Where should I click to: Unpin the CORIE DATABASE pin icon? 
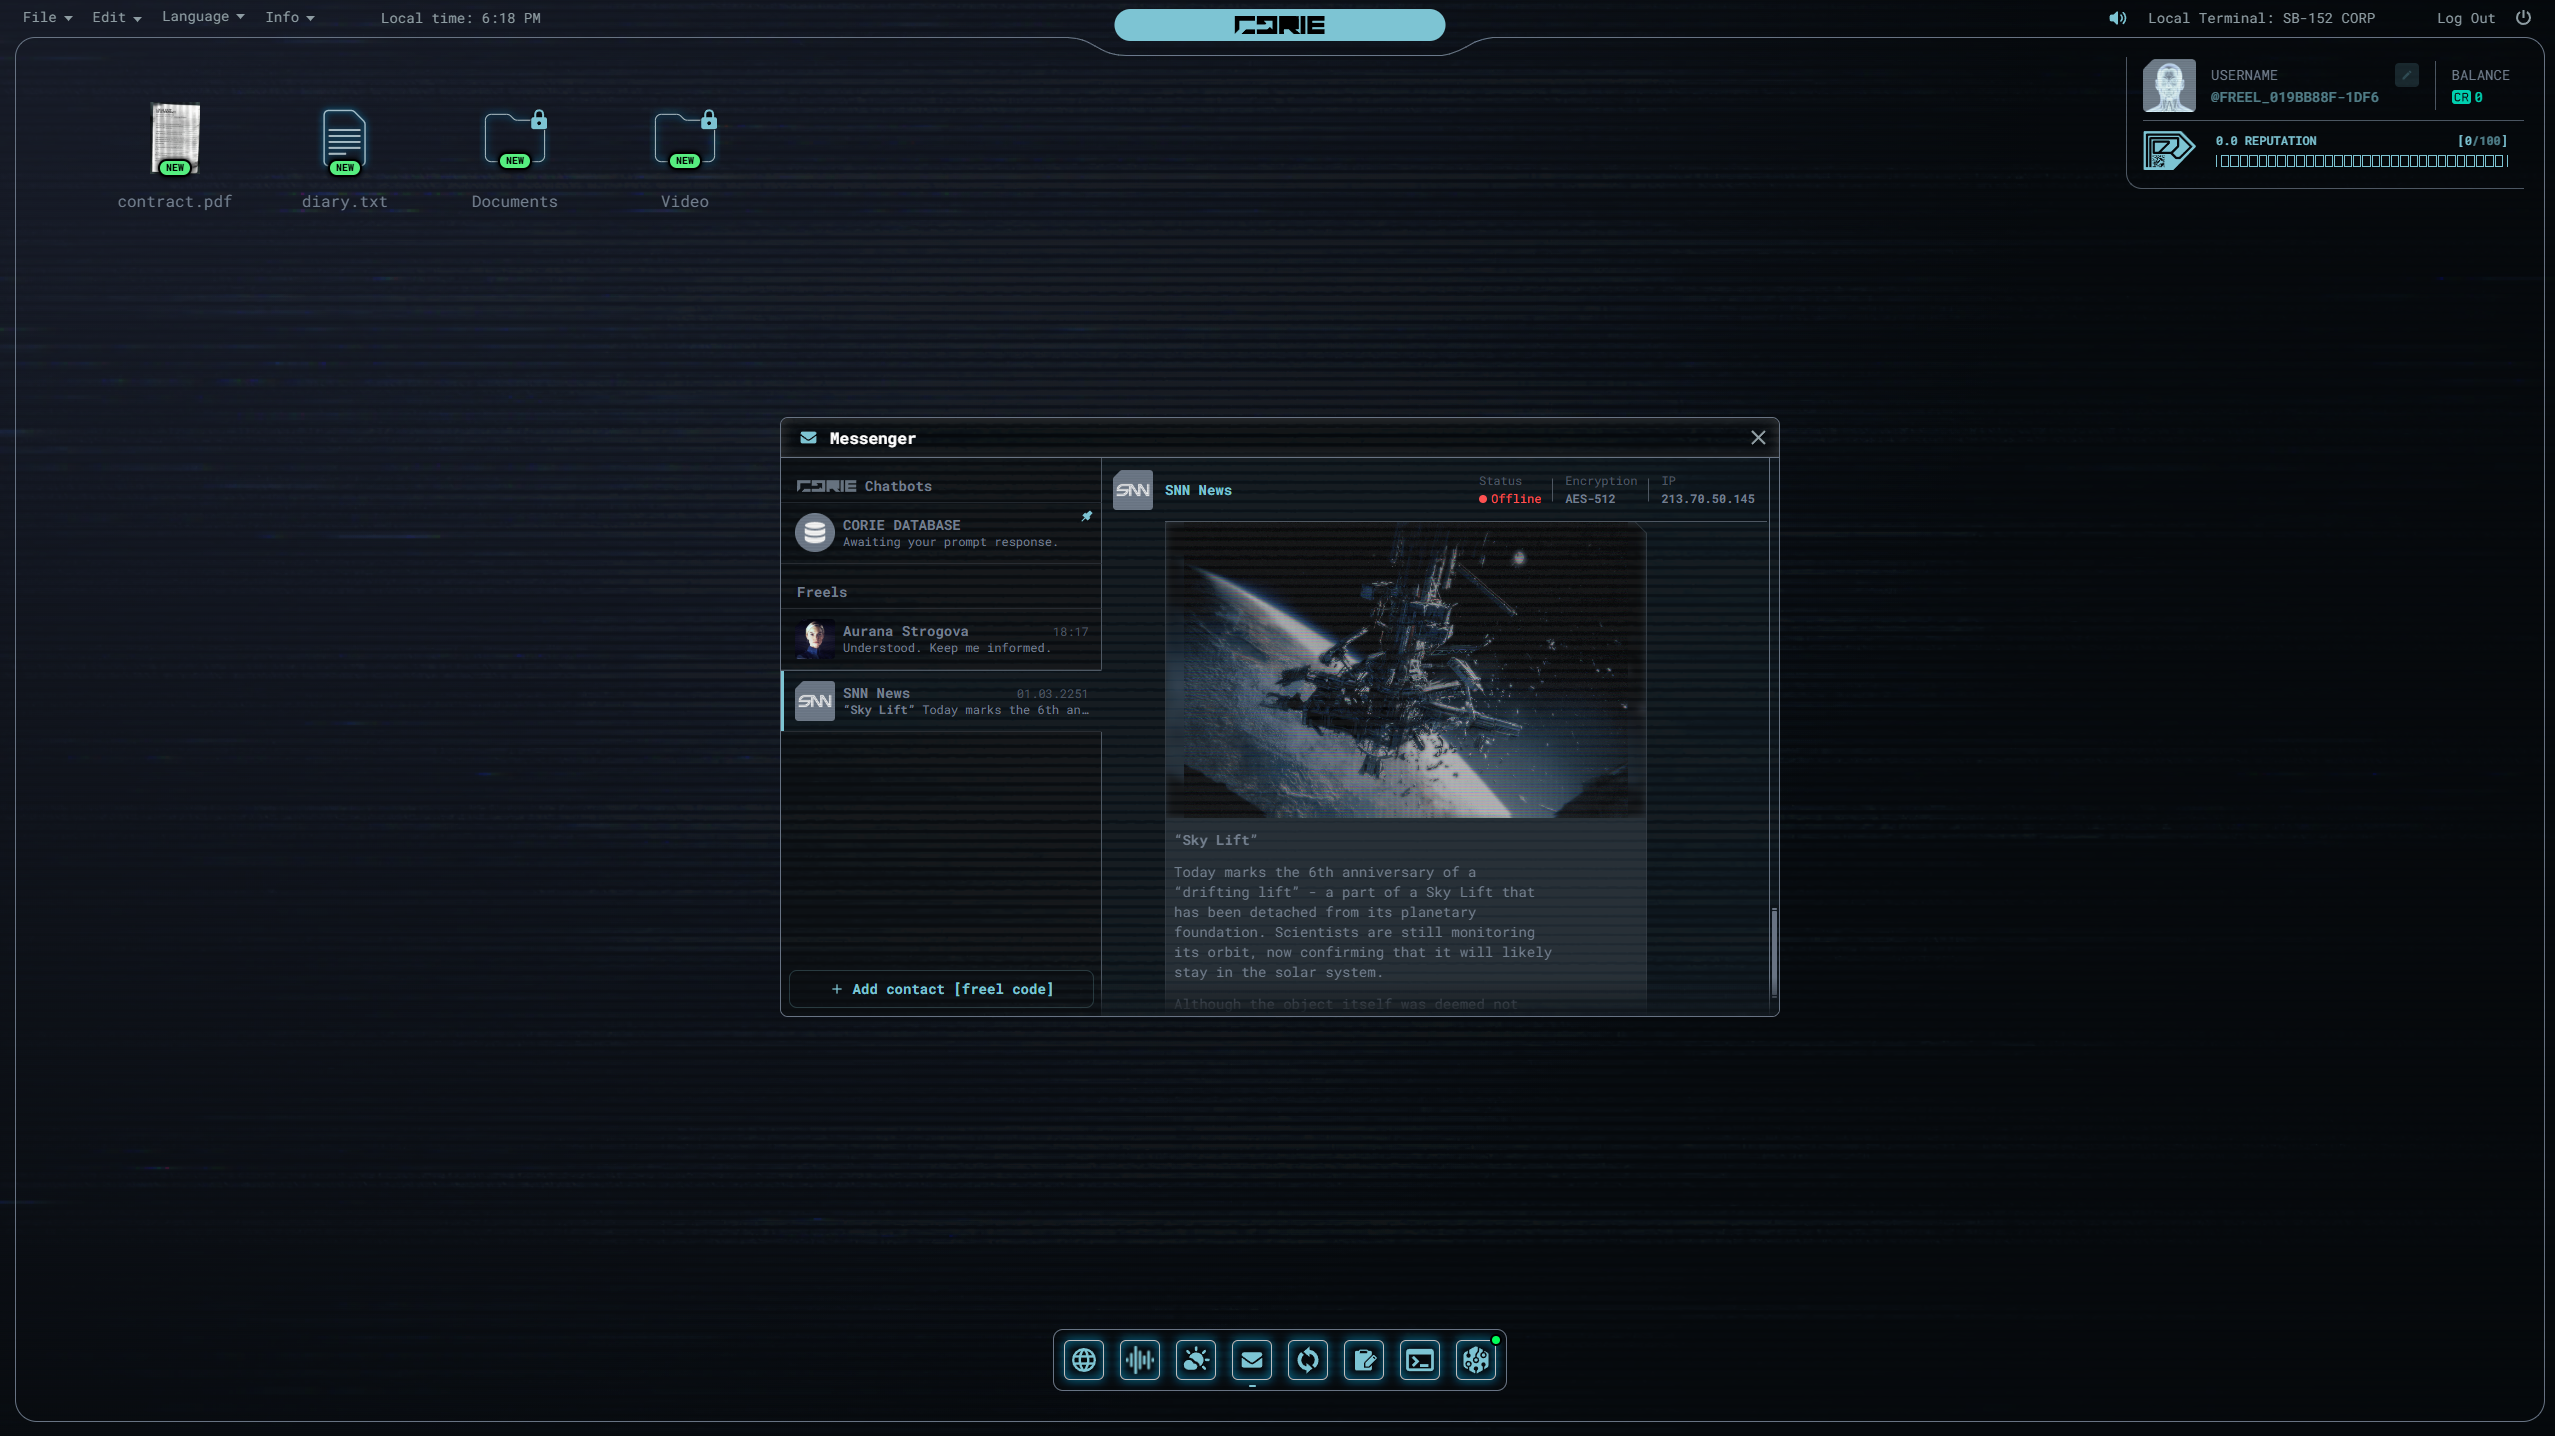[x=1087, y=516]
